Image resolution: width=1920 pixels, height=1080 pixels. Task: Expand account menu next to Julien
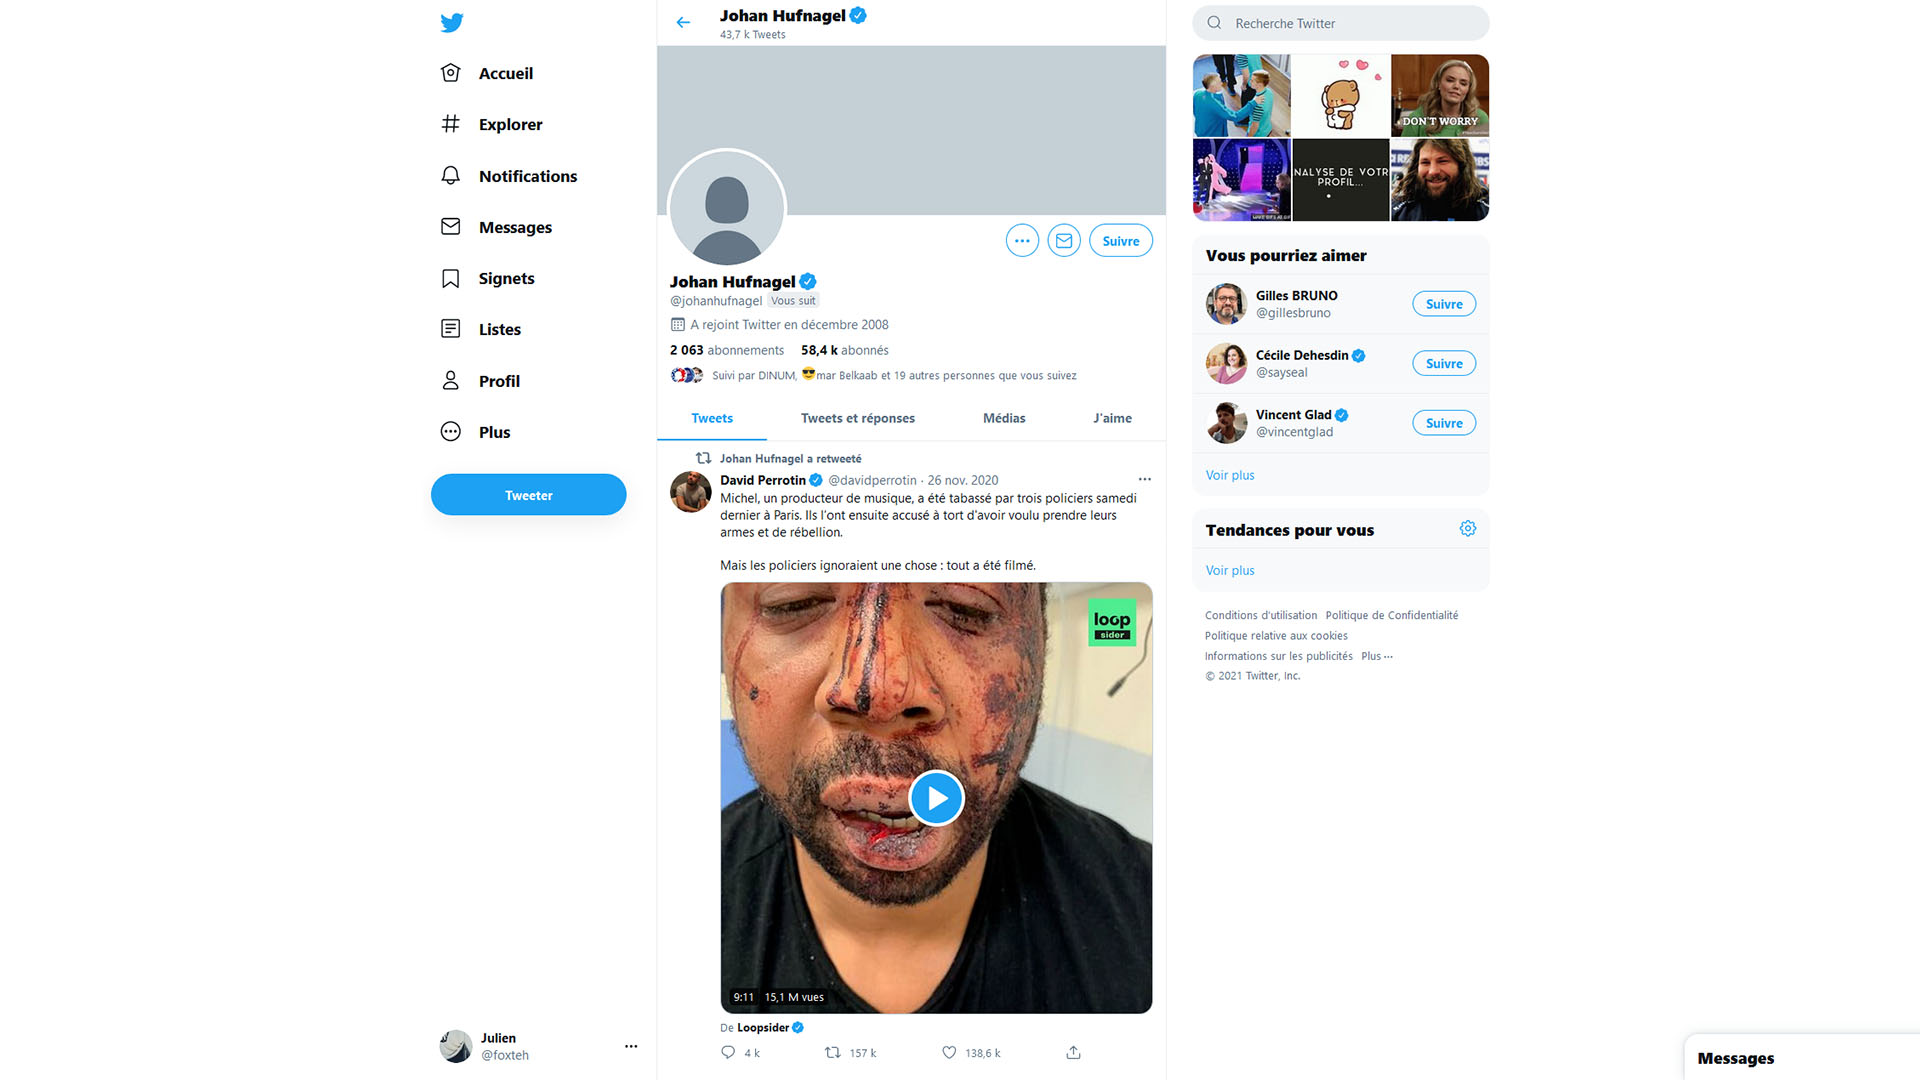point(631,1046)
